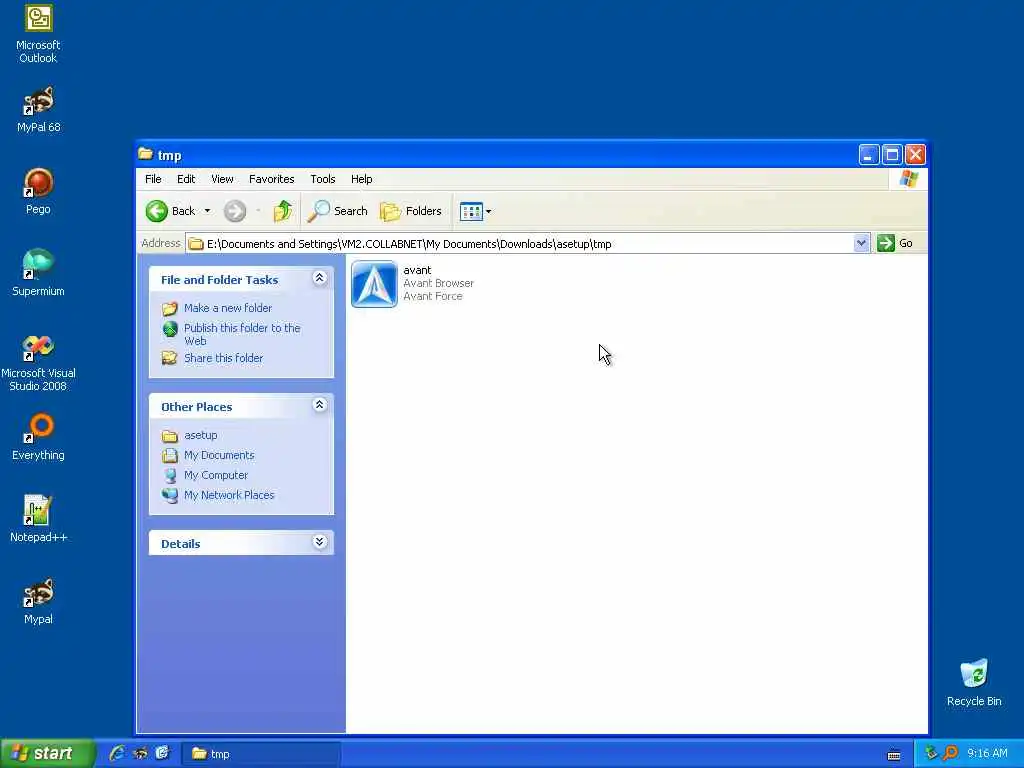Viewport: 1024px width, 768px height.
Task: Open Search from the toolbar
Action: pos(338,211)
